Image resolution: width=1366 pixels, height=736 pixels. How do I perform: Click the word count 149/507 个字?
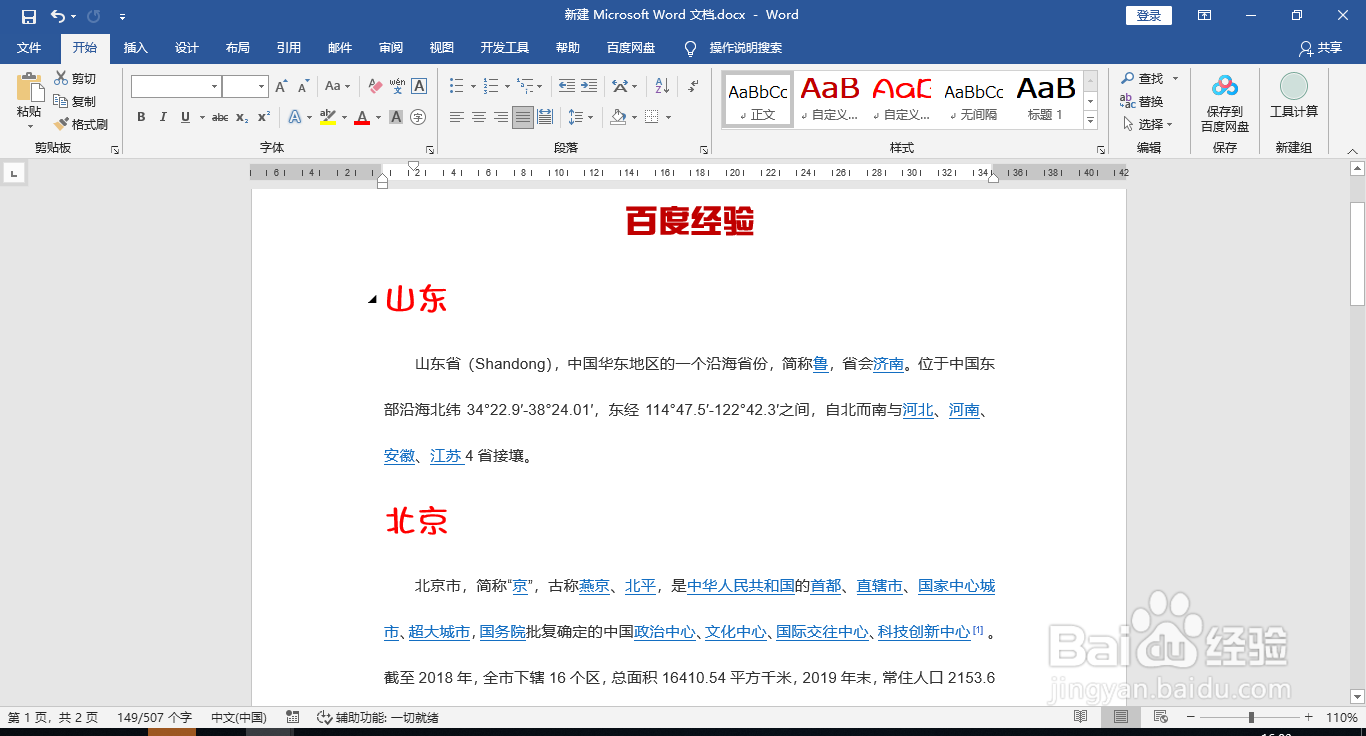click(154, 718)
